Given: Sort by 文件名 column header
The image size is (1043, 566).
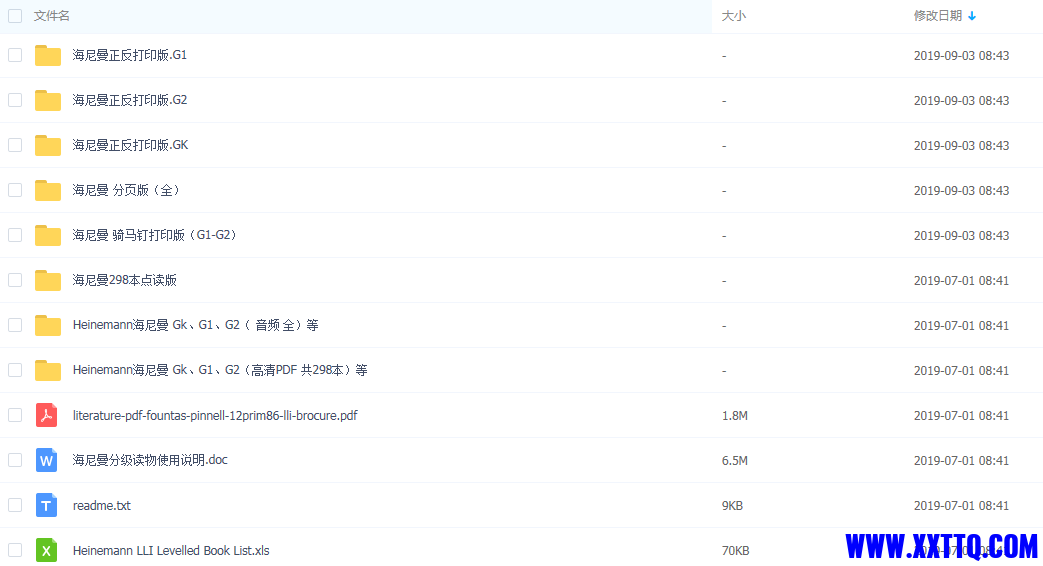Looking at the screenshot, I should tap(52, 16).
